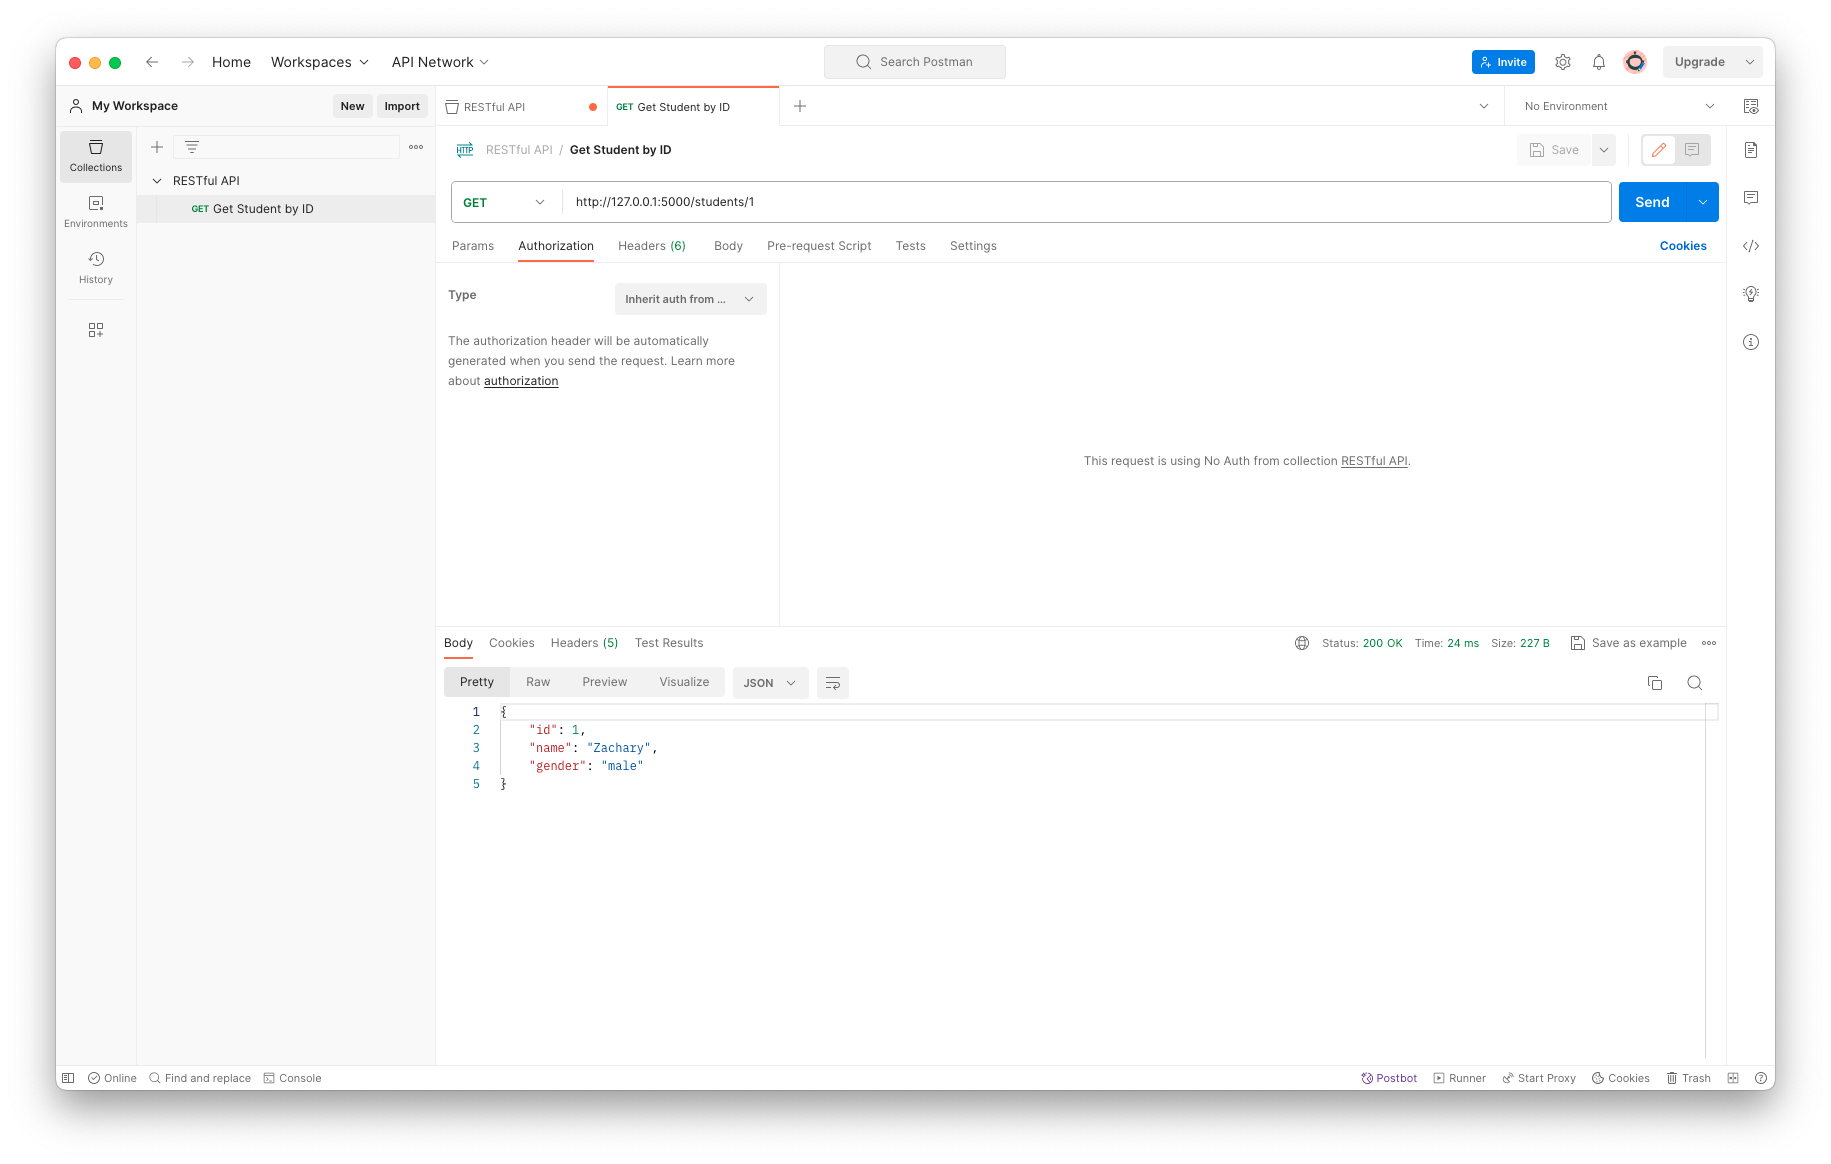
Task: Click the configure workspace sidebar icon
Action: tap(96, 330)
